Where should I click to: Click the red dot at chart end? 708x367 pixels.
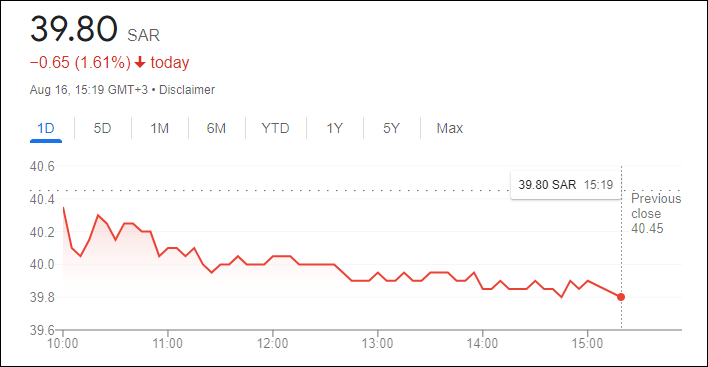point(621,297)
